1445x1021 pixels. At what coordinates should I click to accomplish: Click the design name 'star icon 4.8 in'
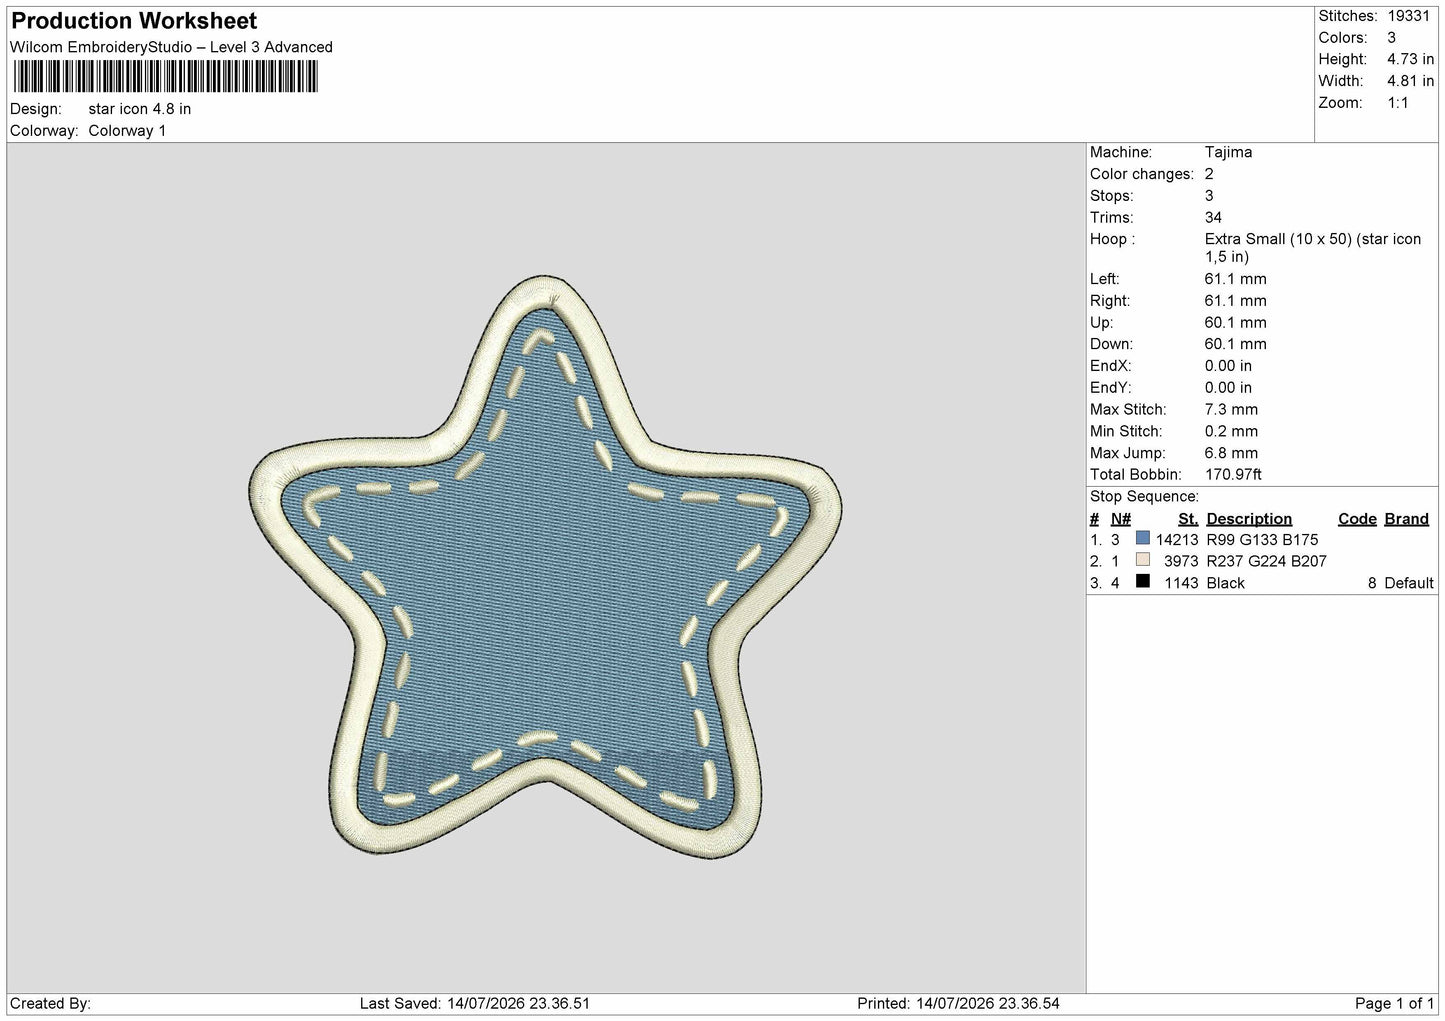click(x=140, y=109)
